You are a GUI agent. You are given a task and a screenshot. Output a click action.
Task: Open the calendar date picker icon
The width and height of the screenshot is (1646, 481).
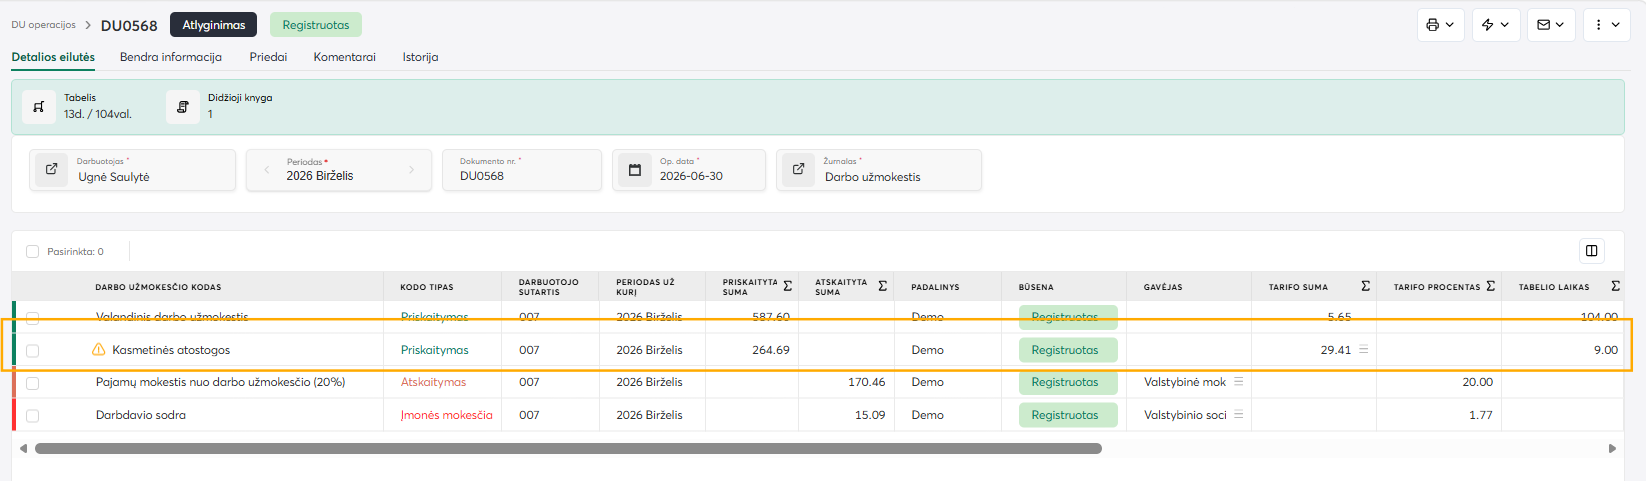click(x=634, y=170)
